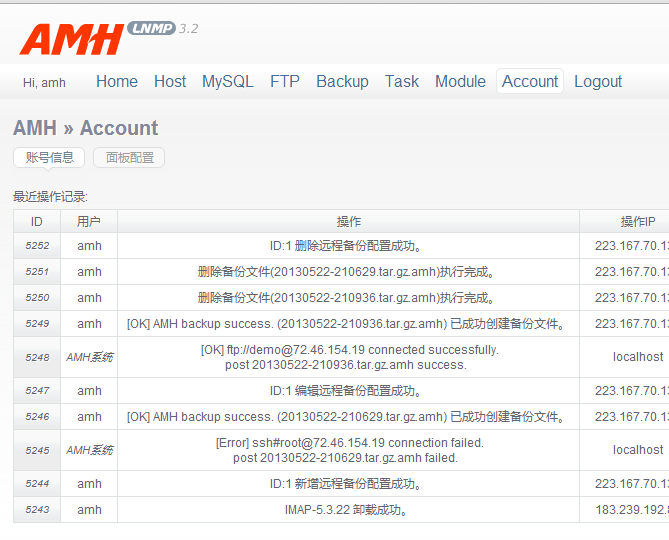This screenshot has height=540, width=669.
Task: Click the ID column header
Action: click(37, 221)
